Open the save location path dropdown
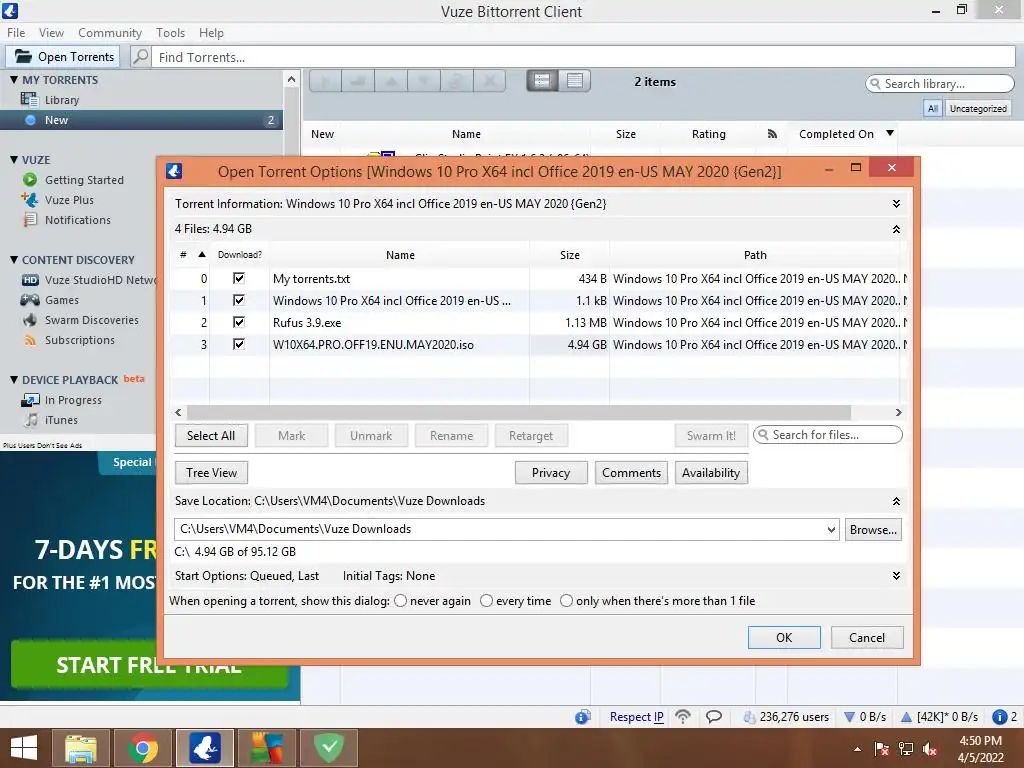Screen dimensions: 1024x768 [x=831, y=530]
